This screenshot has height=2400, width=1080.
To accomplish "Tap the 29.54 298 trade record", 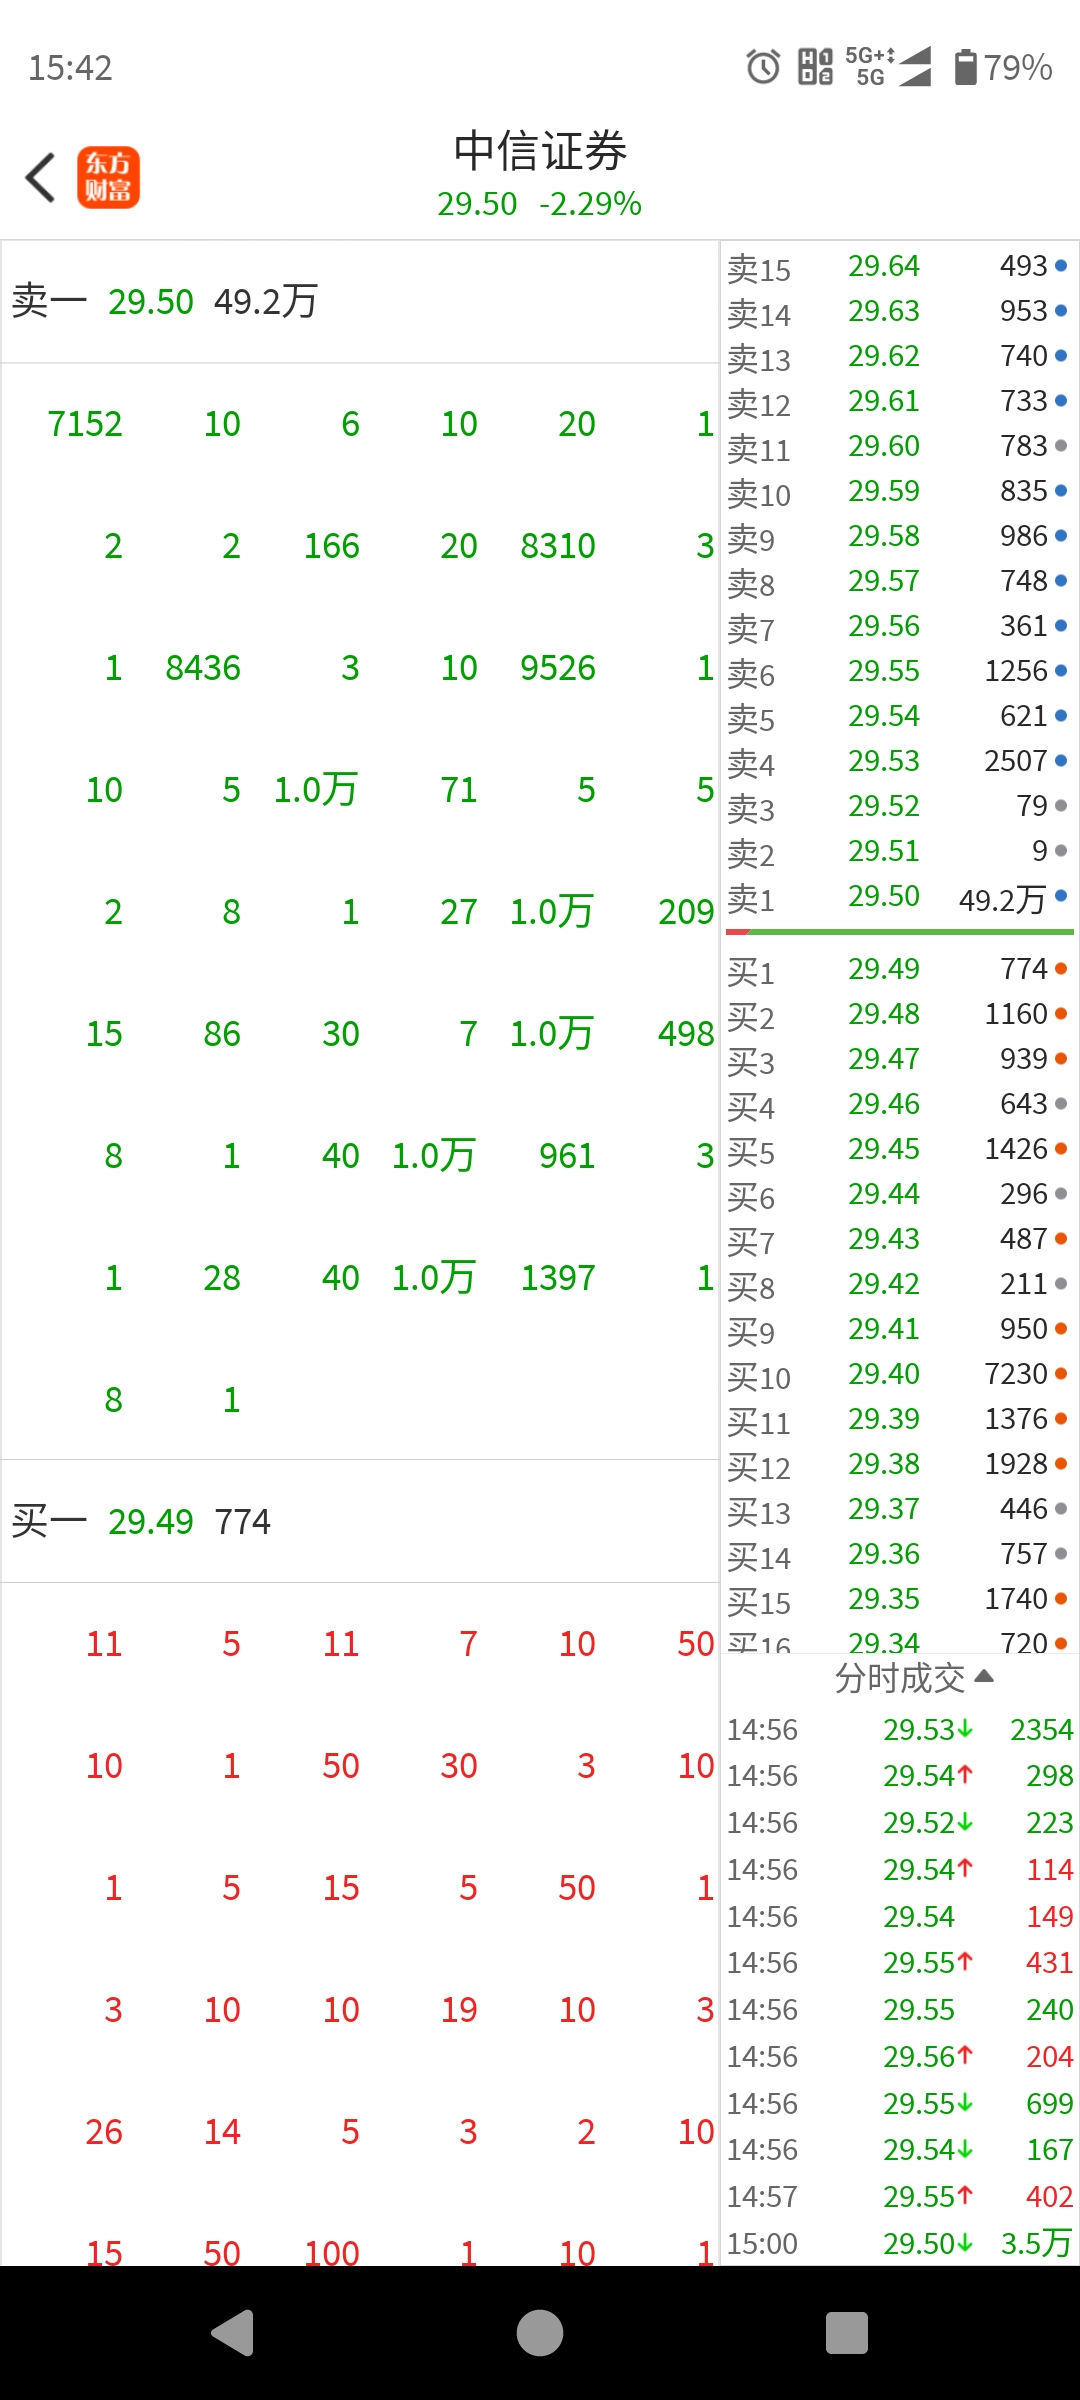I will 900,1776.
